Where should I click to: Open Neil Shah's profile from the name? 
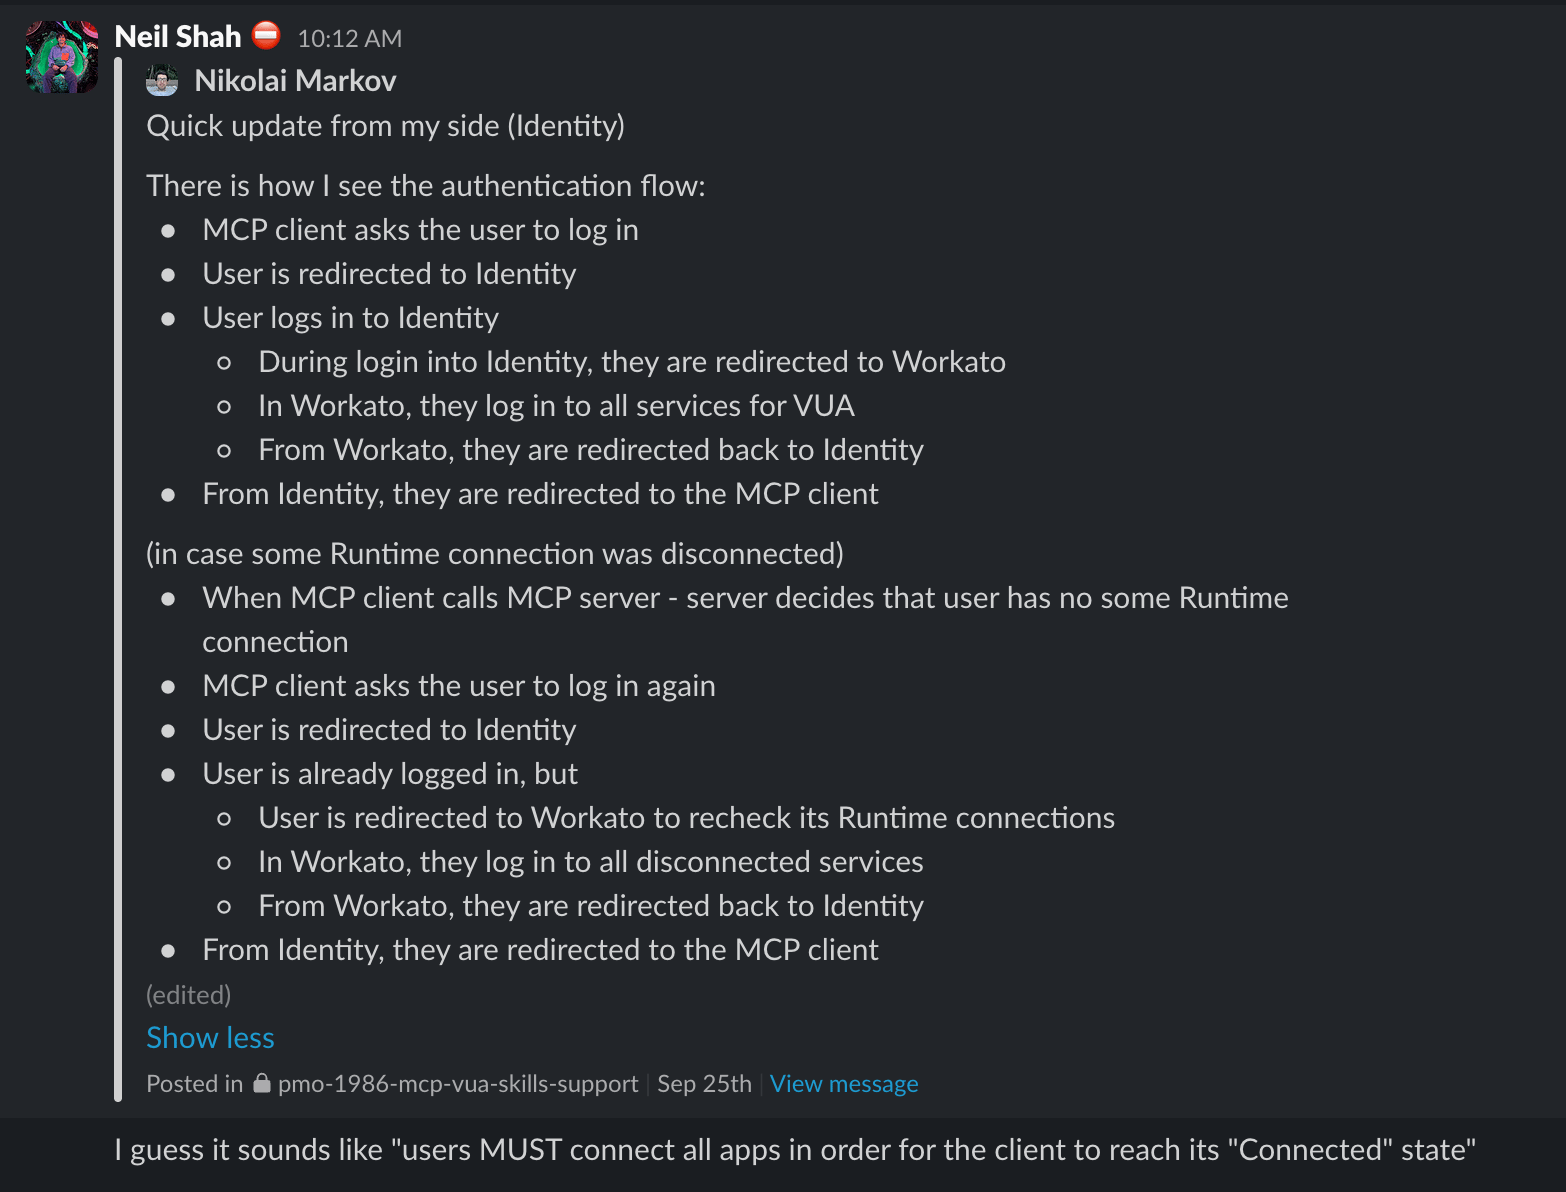178,37
